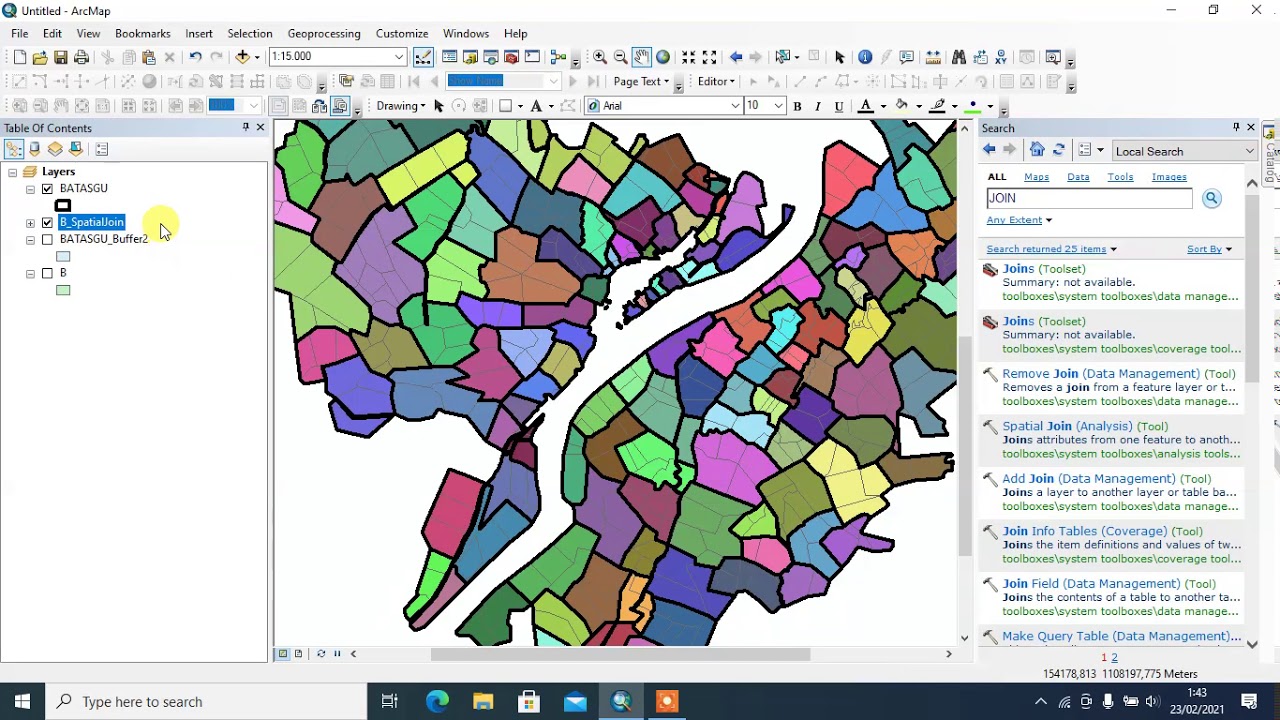Click the Add Data toolbar icon
Screen dimensions: 1280x720
243,57
